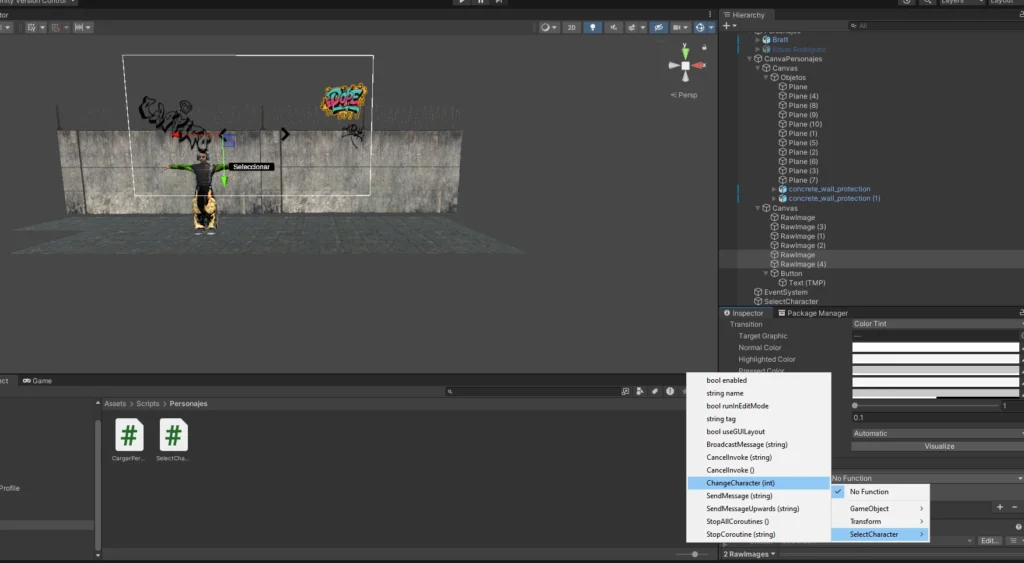Image resolution: width=1024 pixels, height=563 pixels.
Task: Toggle scene lighting lightbulb icon
Action: click(593, 27)
